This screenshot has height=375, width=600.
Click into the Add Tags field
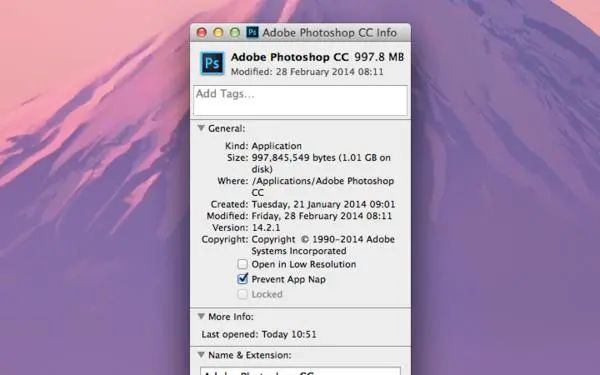point(300,100)
